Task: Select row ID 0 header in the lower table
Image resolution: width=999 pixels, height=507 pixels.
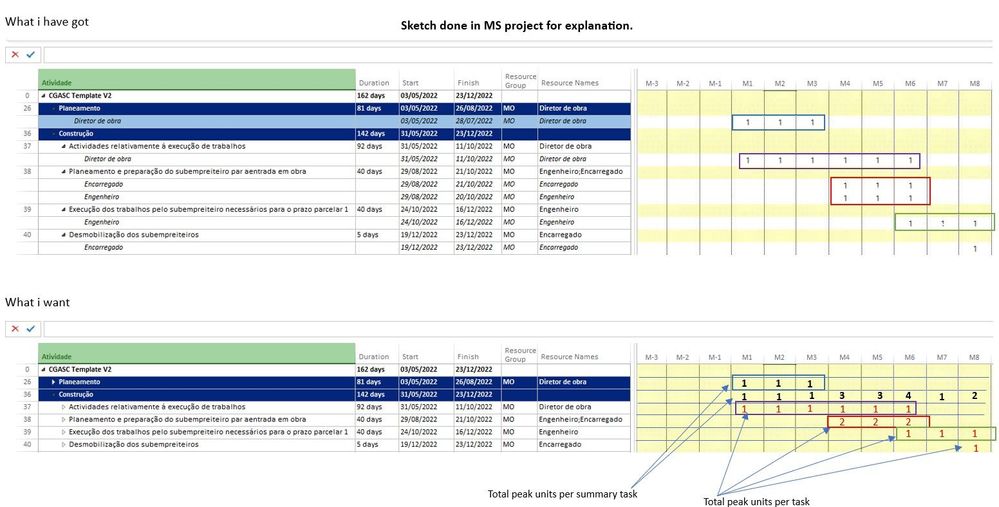Action: click(x=27, y=369)
